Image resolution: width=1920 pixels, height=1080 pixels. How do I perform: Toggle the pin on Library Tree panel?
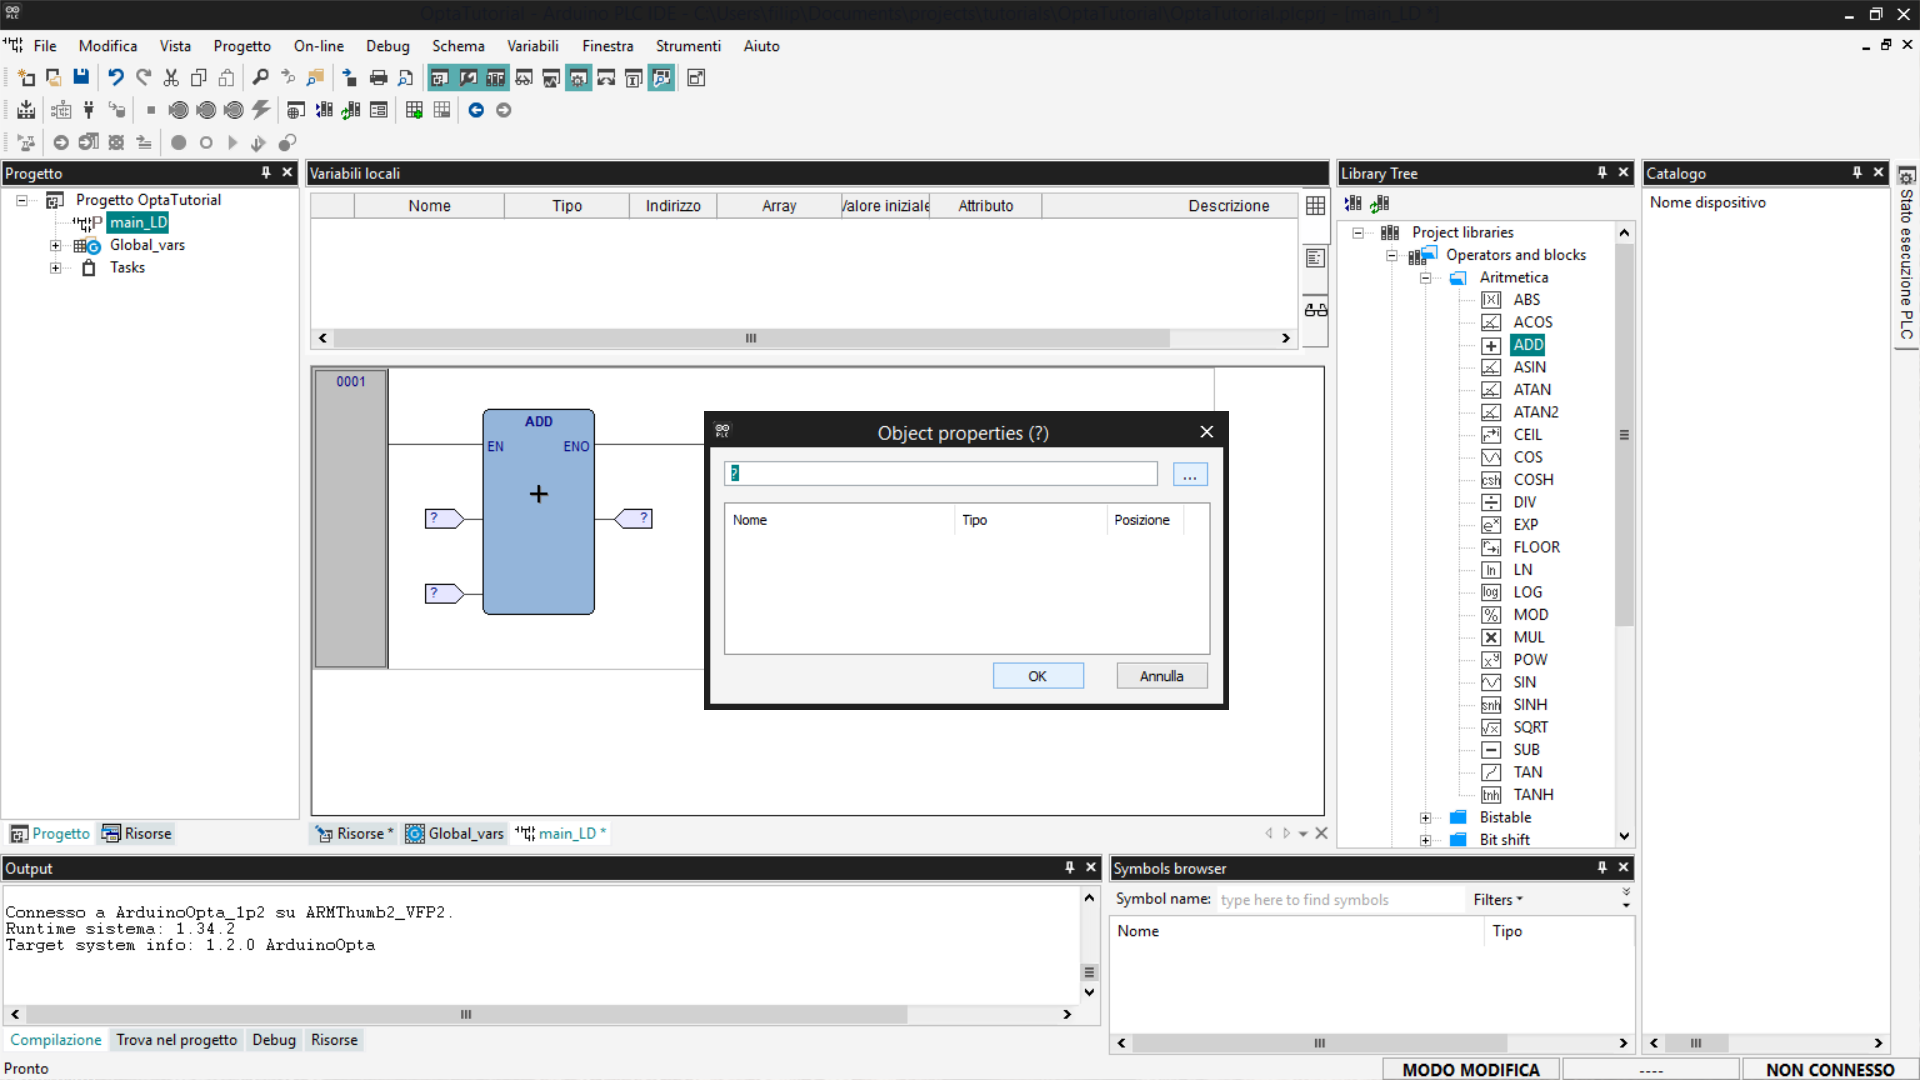(x=1602, y=172)
